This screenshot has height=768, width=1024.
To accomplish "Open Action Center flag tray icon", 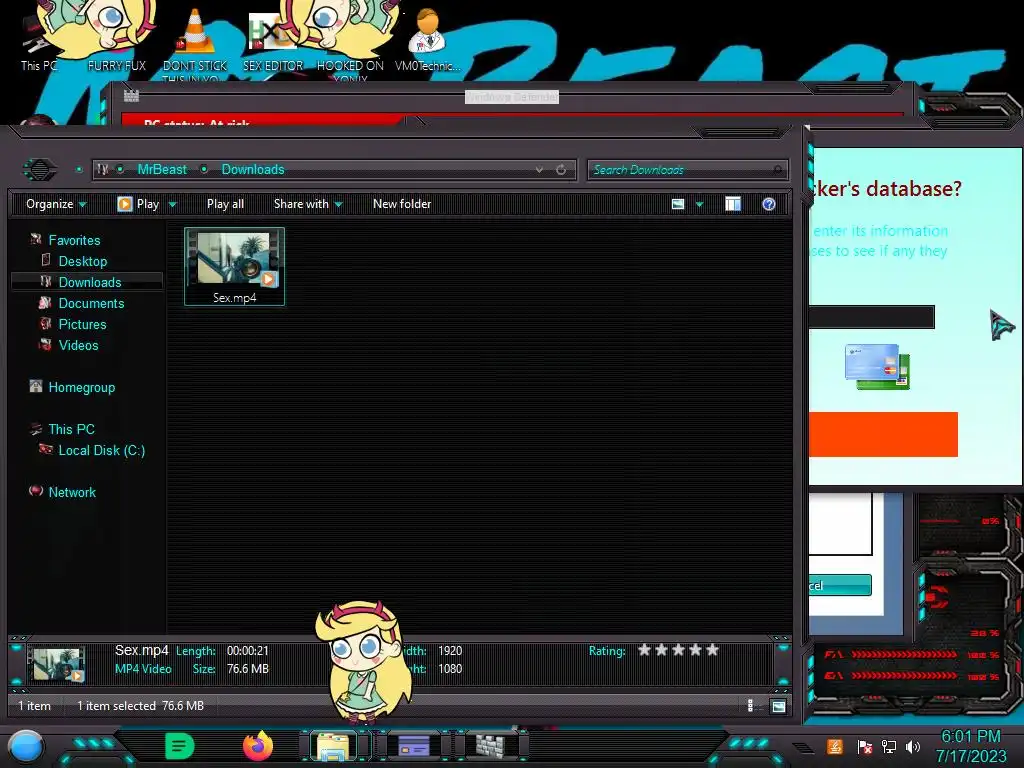I will [x=865, y=746].
